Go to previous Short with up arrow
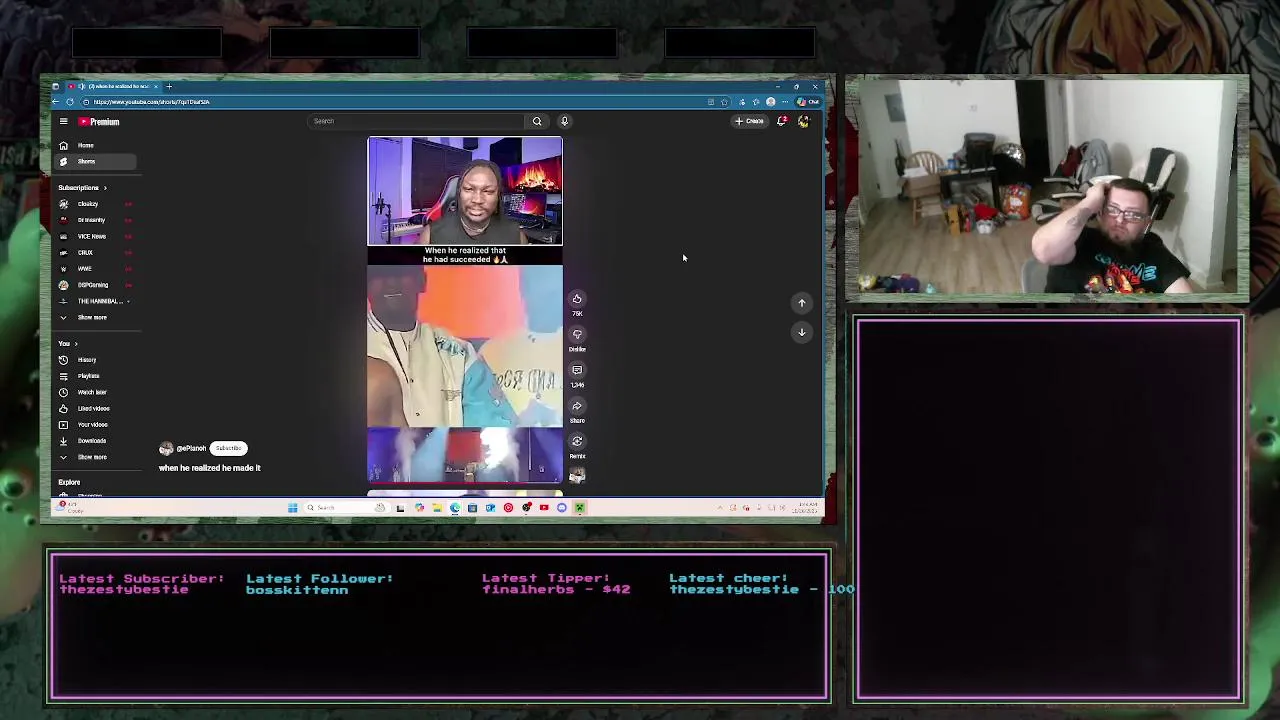The image size is (1280, 720). point(802,303)
